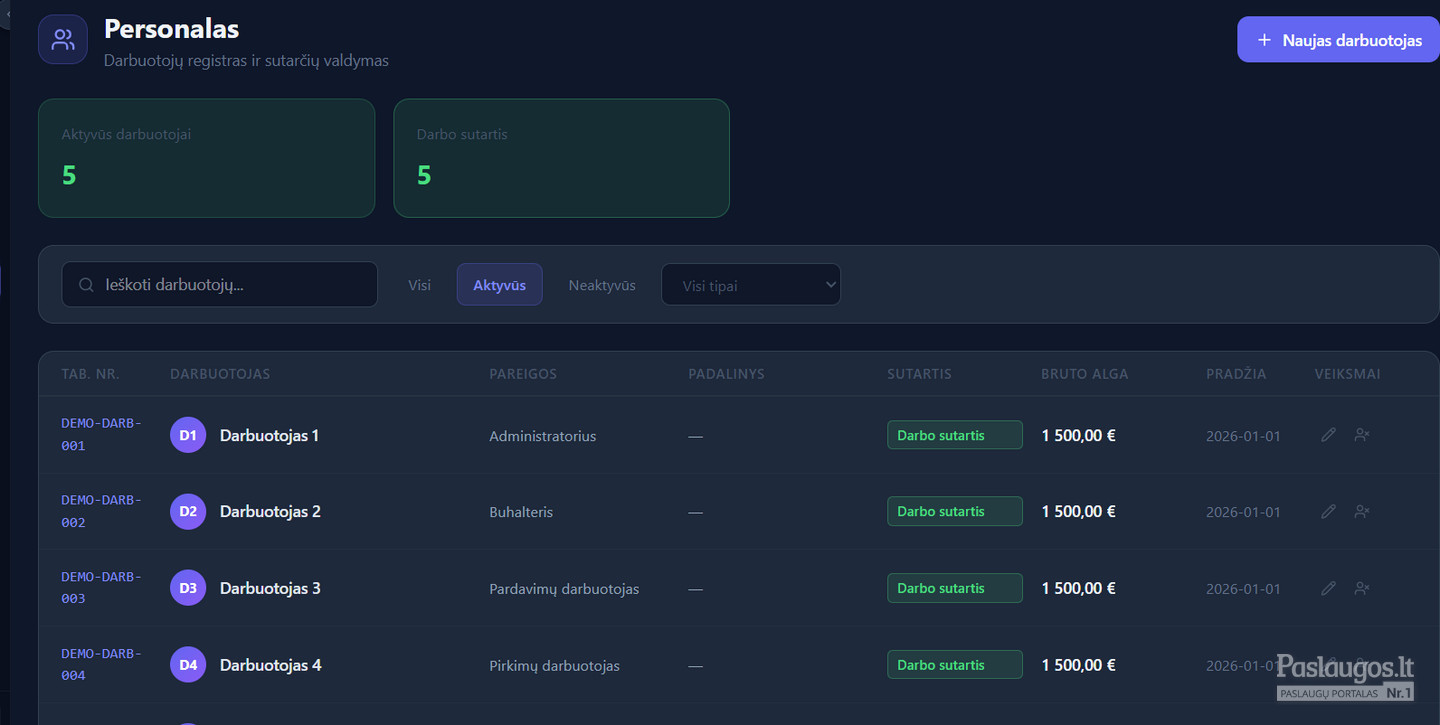Click 1 500,00 € salary of Darbuotojas 3
Screen dimensions: 1440x725
click(1078, 588)
